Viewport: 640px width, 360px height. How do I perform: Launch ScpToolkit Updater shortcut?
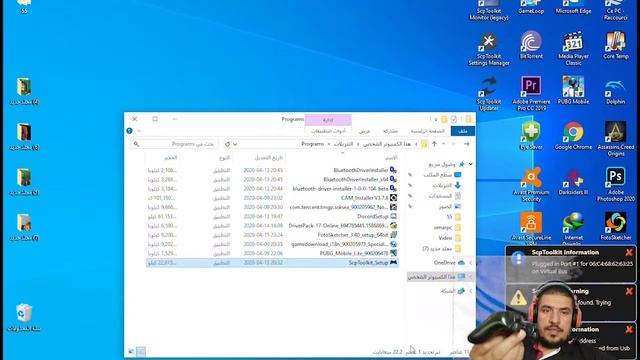point(489,93)
